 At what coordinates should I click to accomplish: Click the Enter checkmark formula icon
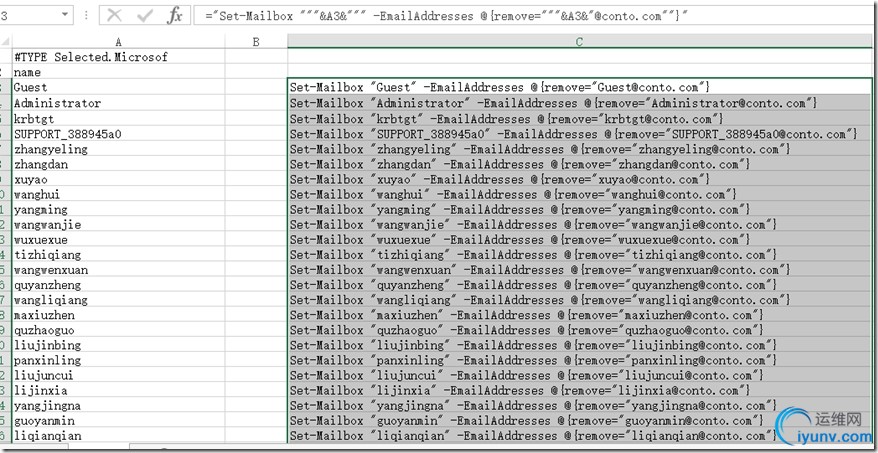click(x=145, y=15)
